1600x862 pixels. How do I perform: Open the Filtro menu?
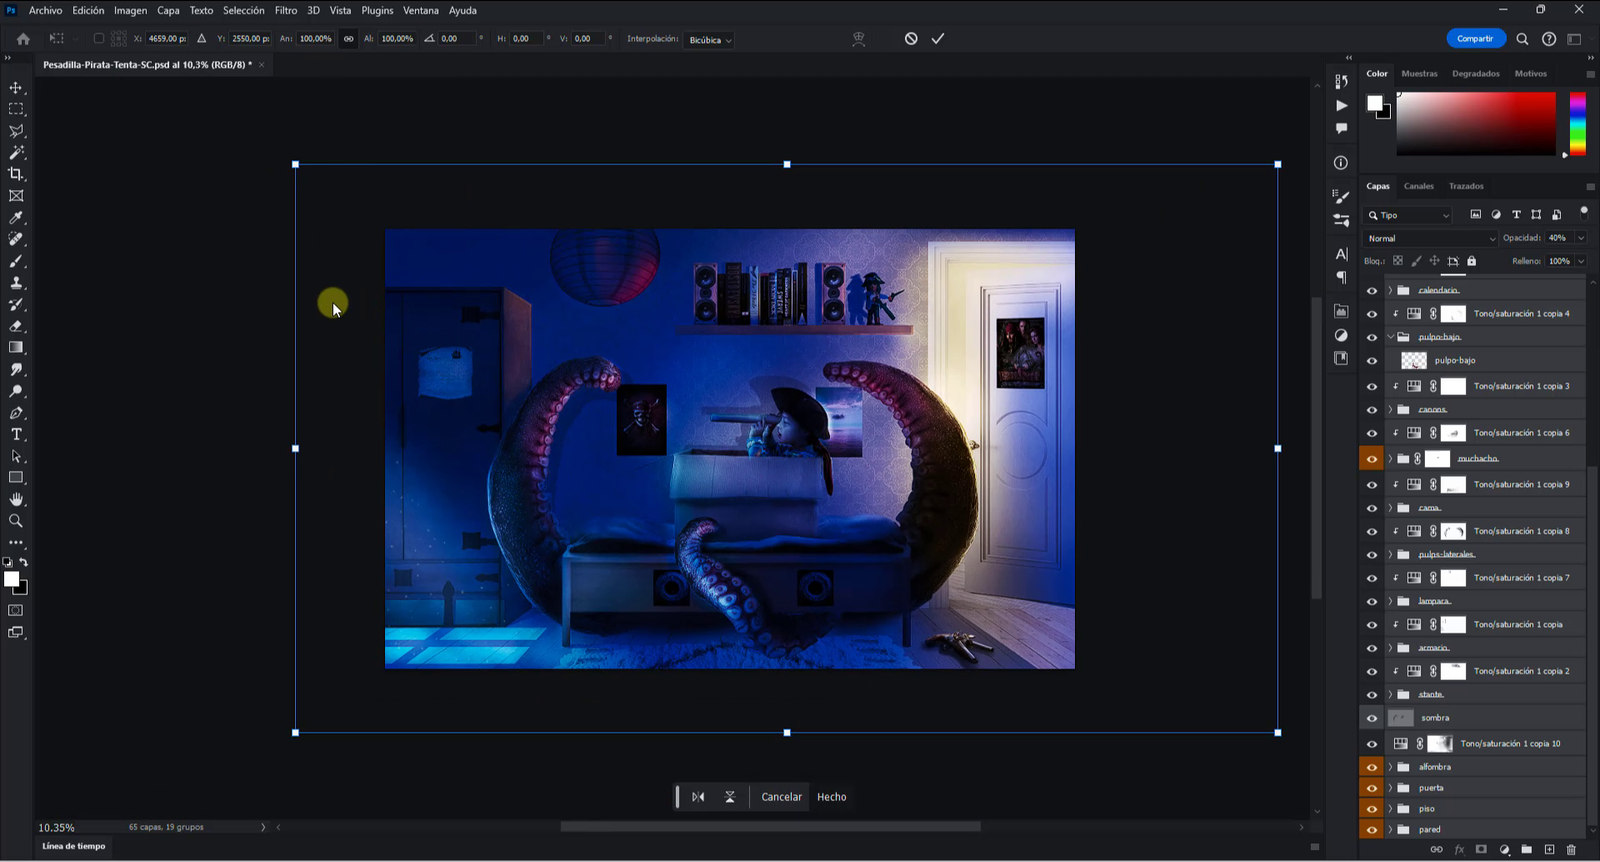coord(286,10)
